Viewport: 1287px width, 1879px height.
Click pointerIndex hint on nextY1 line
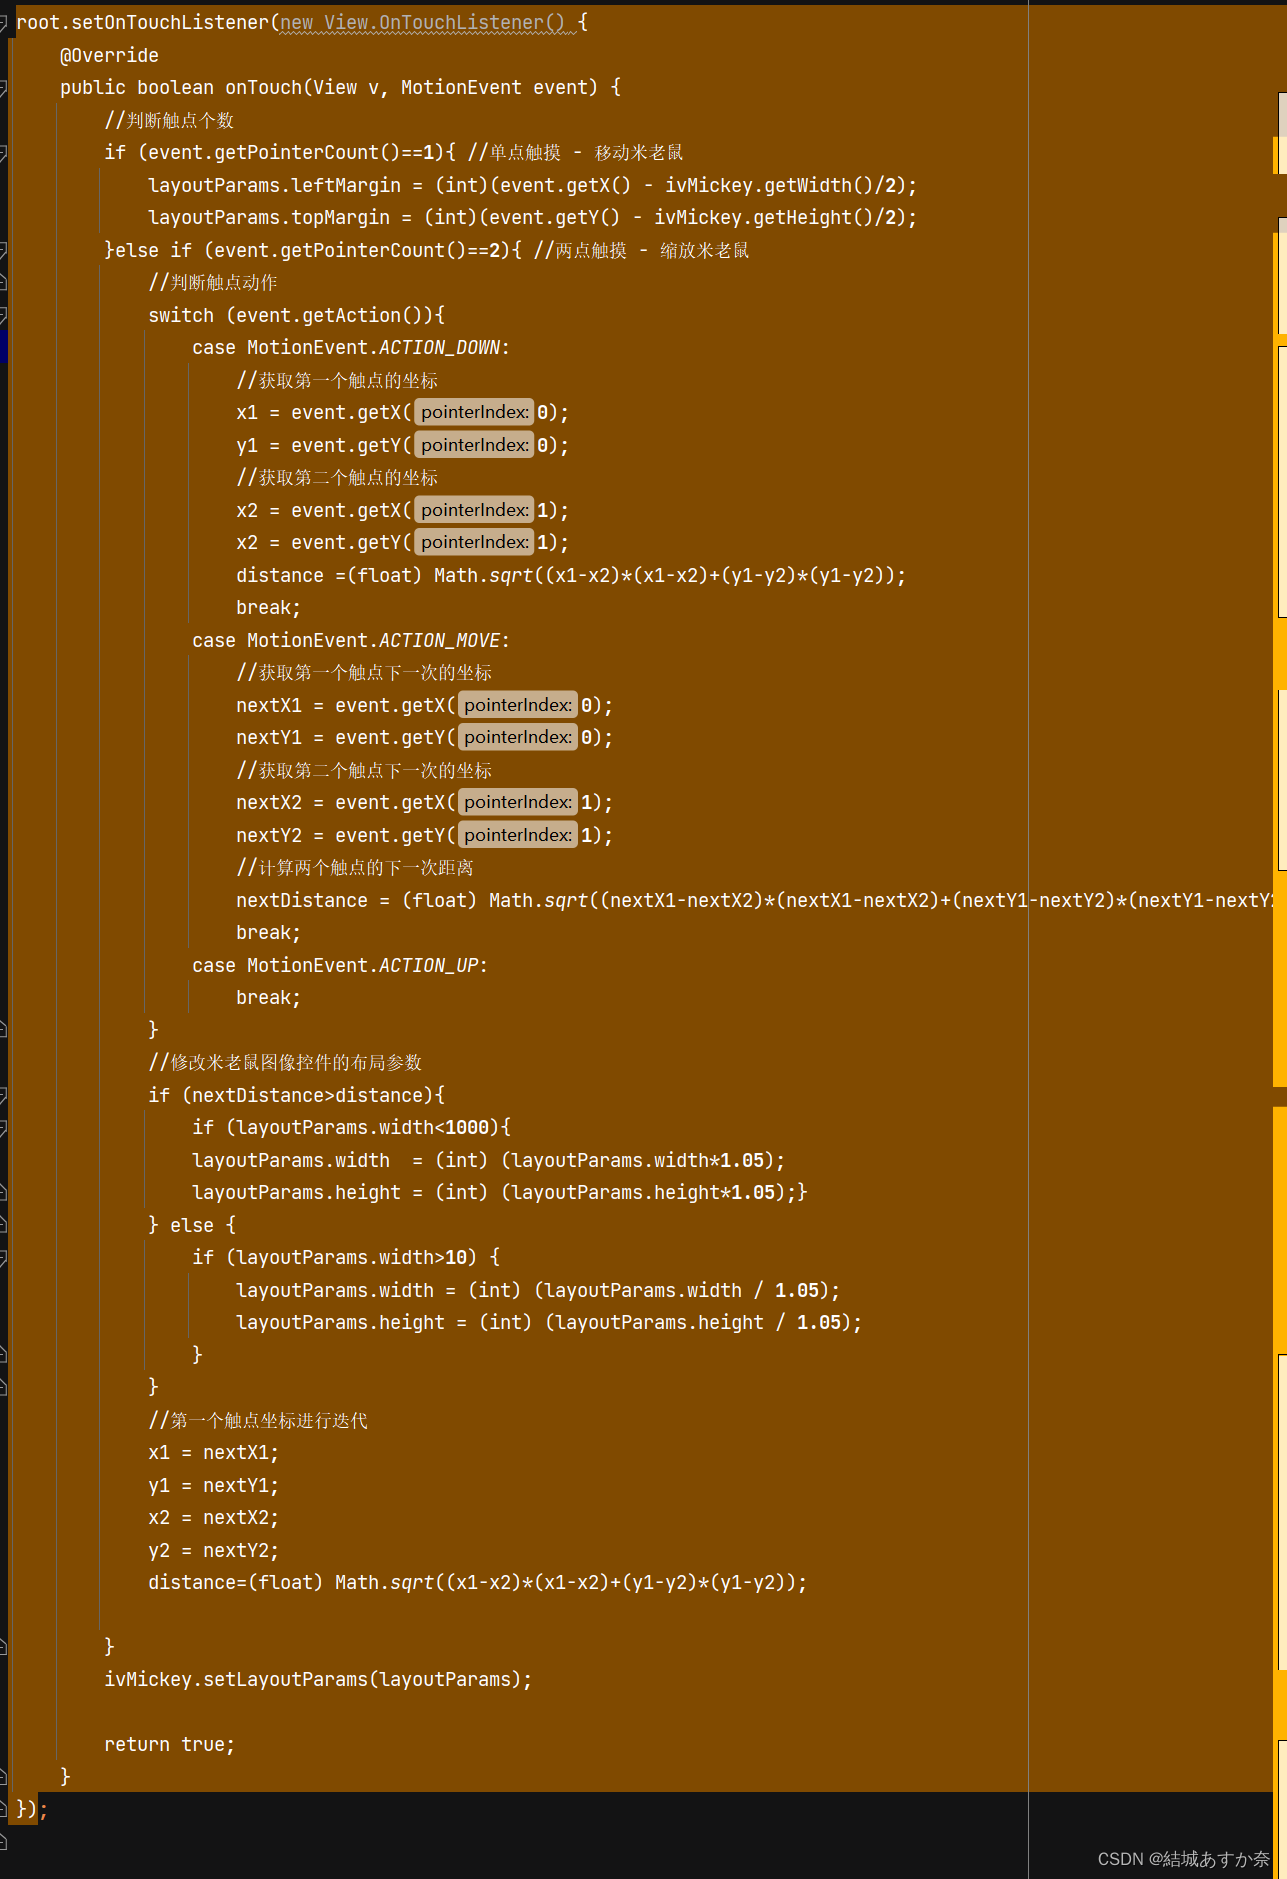[518, 737]
